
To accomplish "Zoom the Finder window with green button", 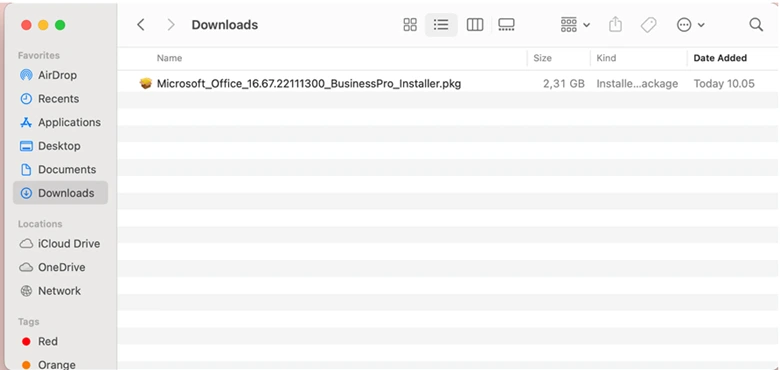I will coord(60,25).
